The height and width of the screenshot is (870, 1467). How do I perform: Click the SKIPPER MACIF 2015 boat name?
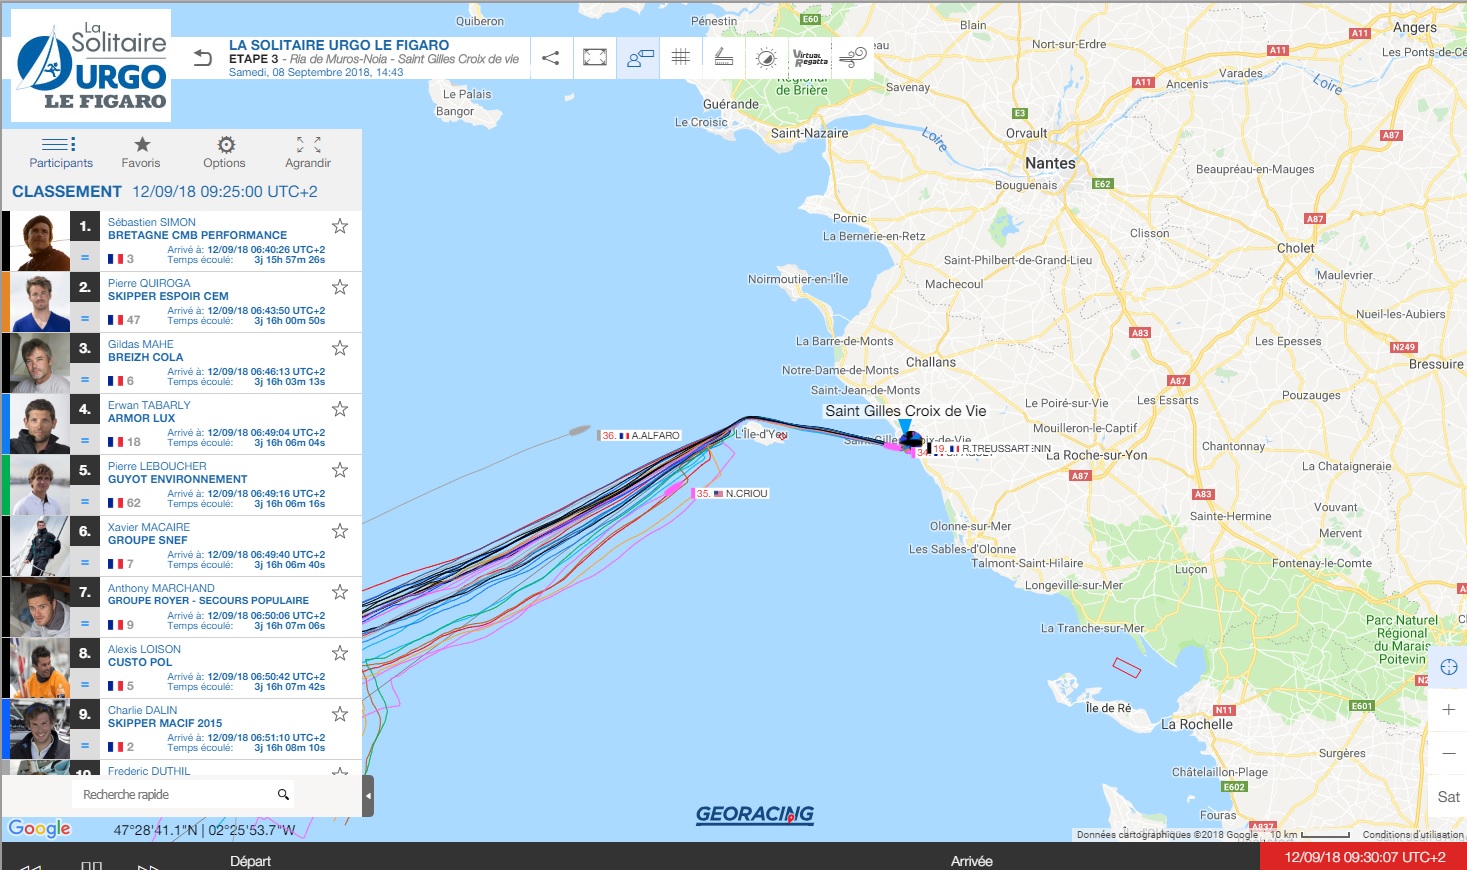tap(165, 723)
